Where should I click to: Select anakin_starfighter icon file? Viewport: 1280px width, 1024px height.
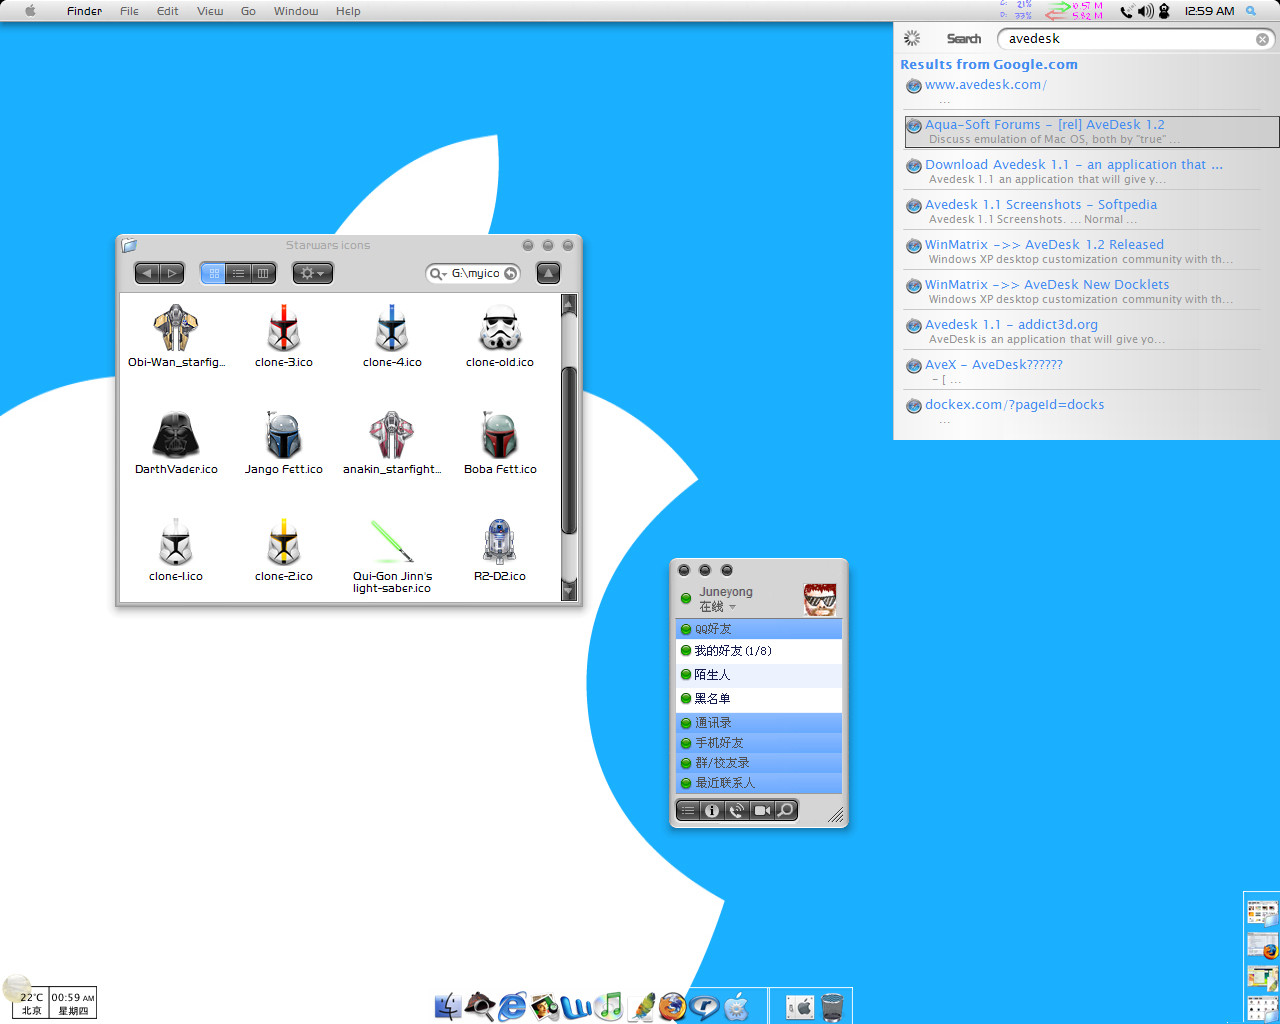pyautogui.click(x=392, y=443)
